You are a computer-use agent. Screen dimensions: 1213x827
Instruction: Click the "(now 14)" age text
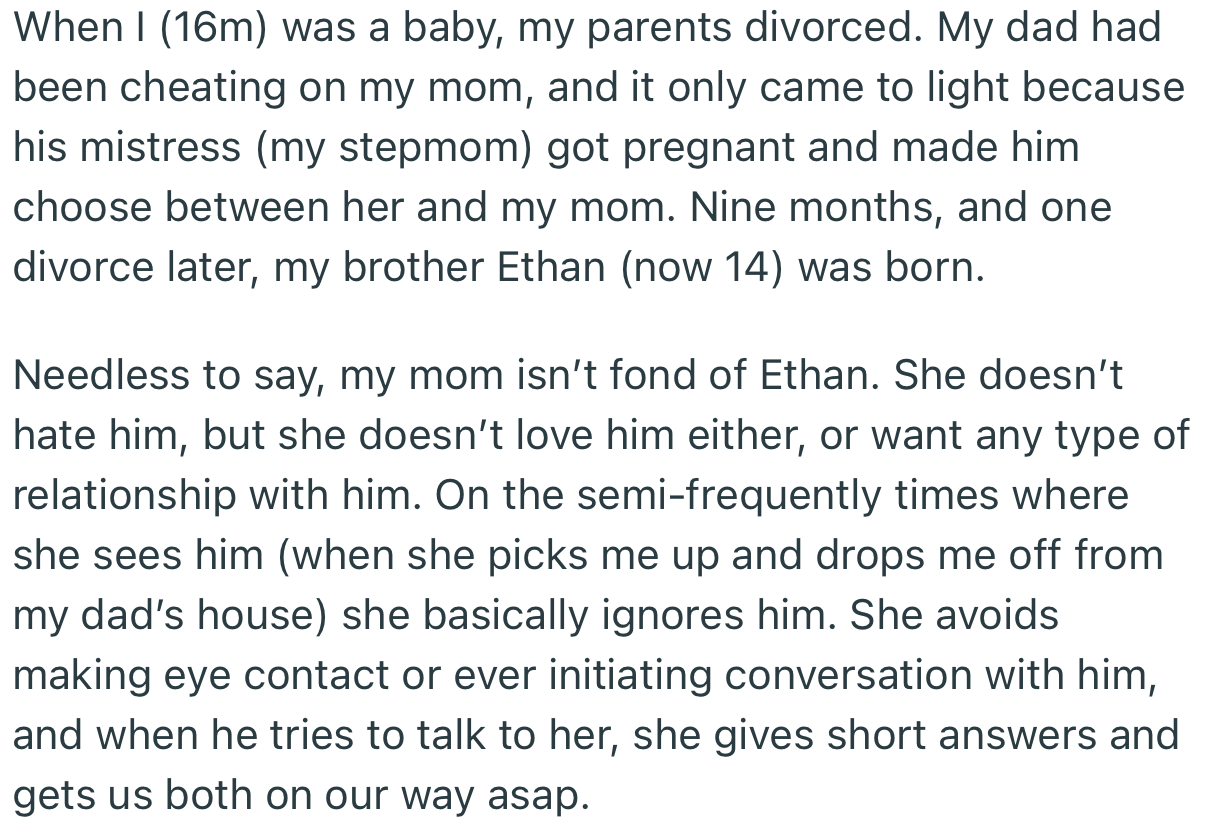point(700,269)
